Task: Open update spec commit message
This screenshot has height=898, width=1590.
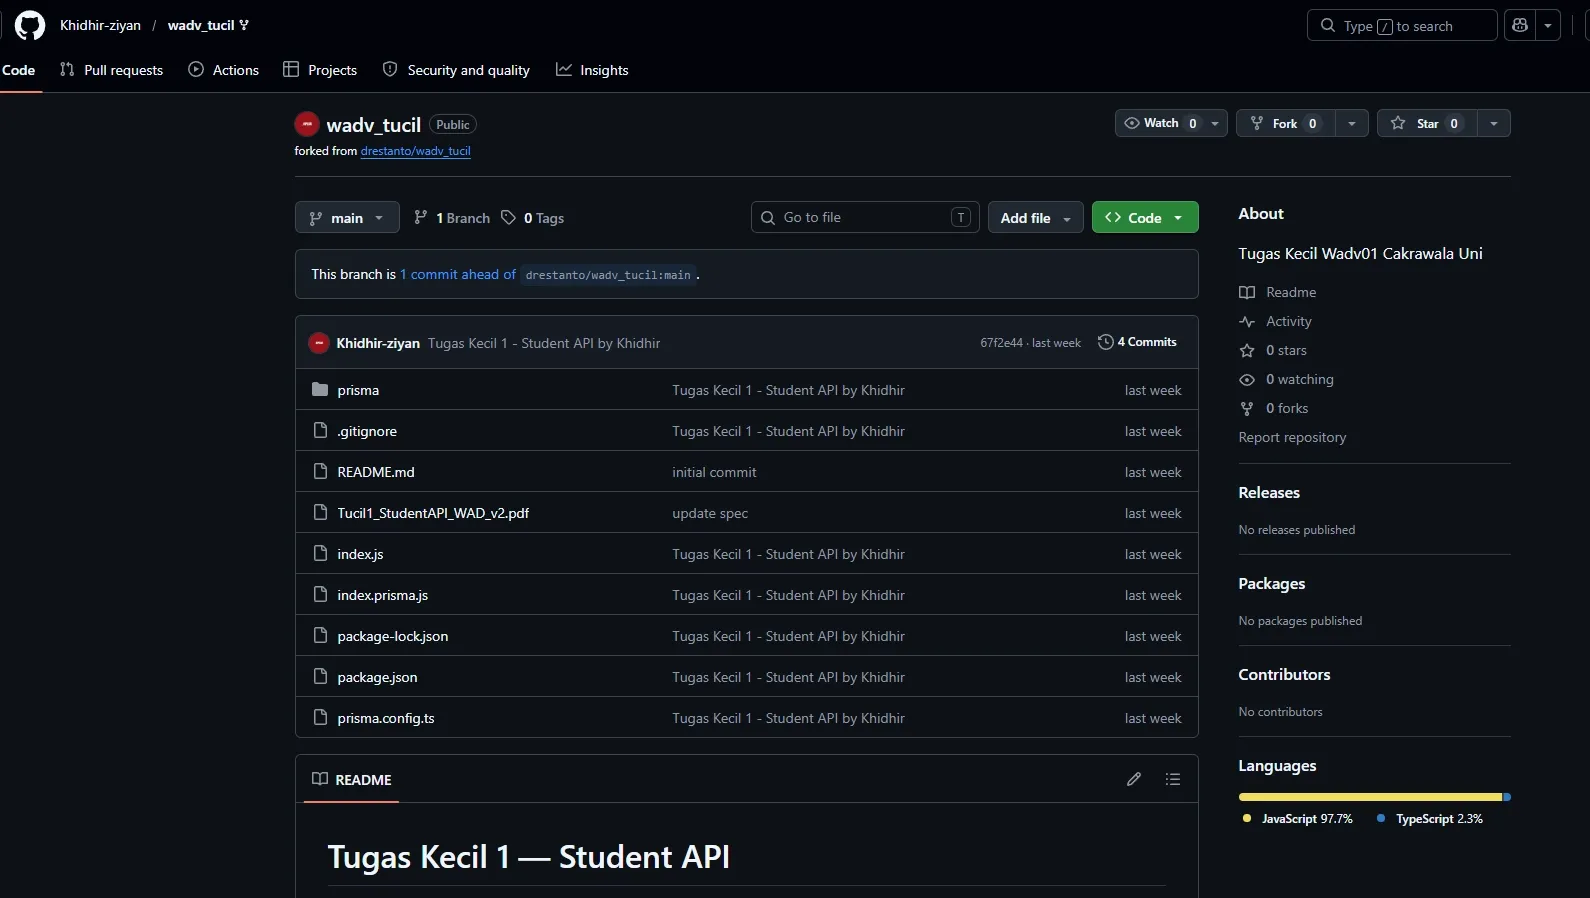Action: tap(710, 513)
